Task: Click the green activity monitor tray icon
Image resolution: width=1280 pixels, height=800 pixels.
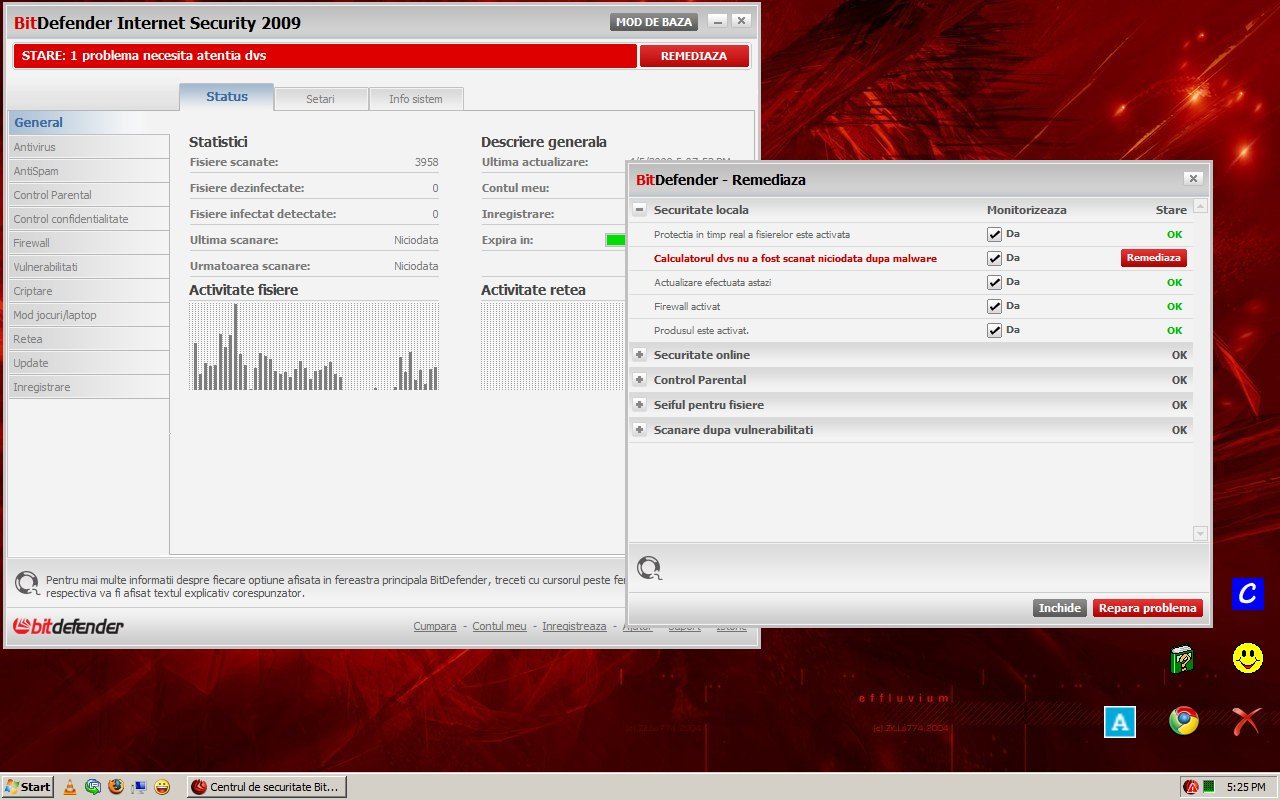Action: [1208, 787]
